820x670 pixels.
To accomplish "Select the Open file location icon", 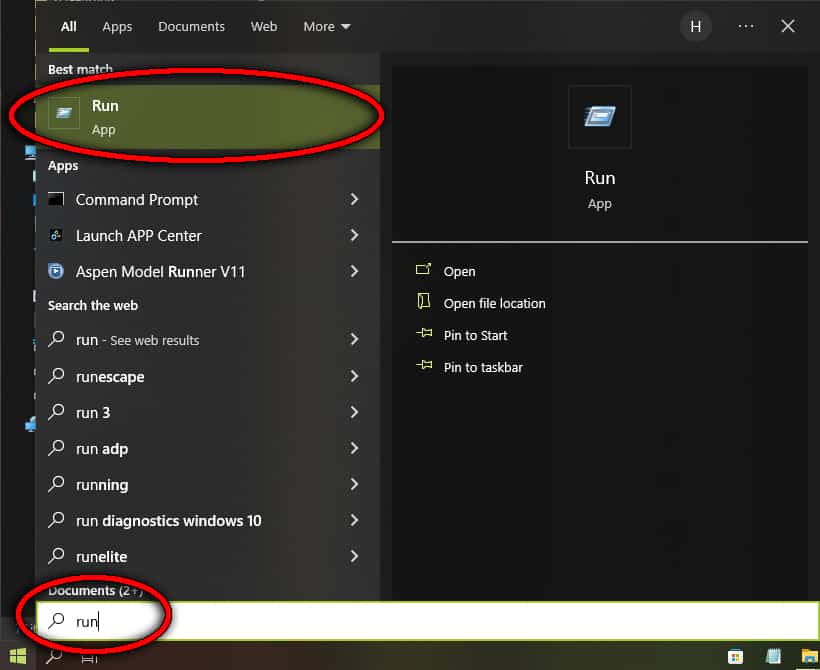I will click(x=423, y=303).
